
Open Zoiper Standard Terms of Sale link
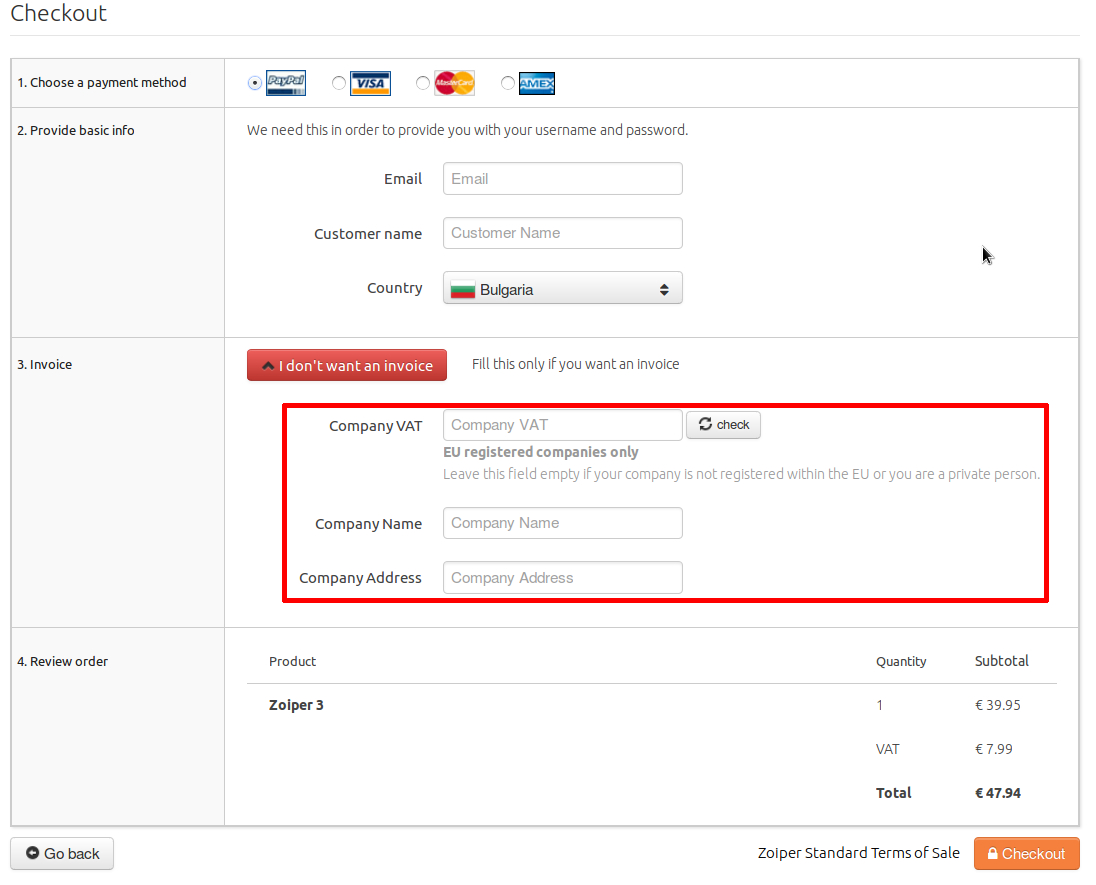pyautogui.click(x=858, y=853)
